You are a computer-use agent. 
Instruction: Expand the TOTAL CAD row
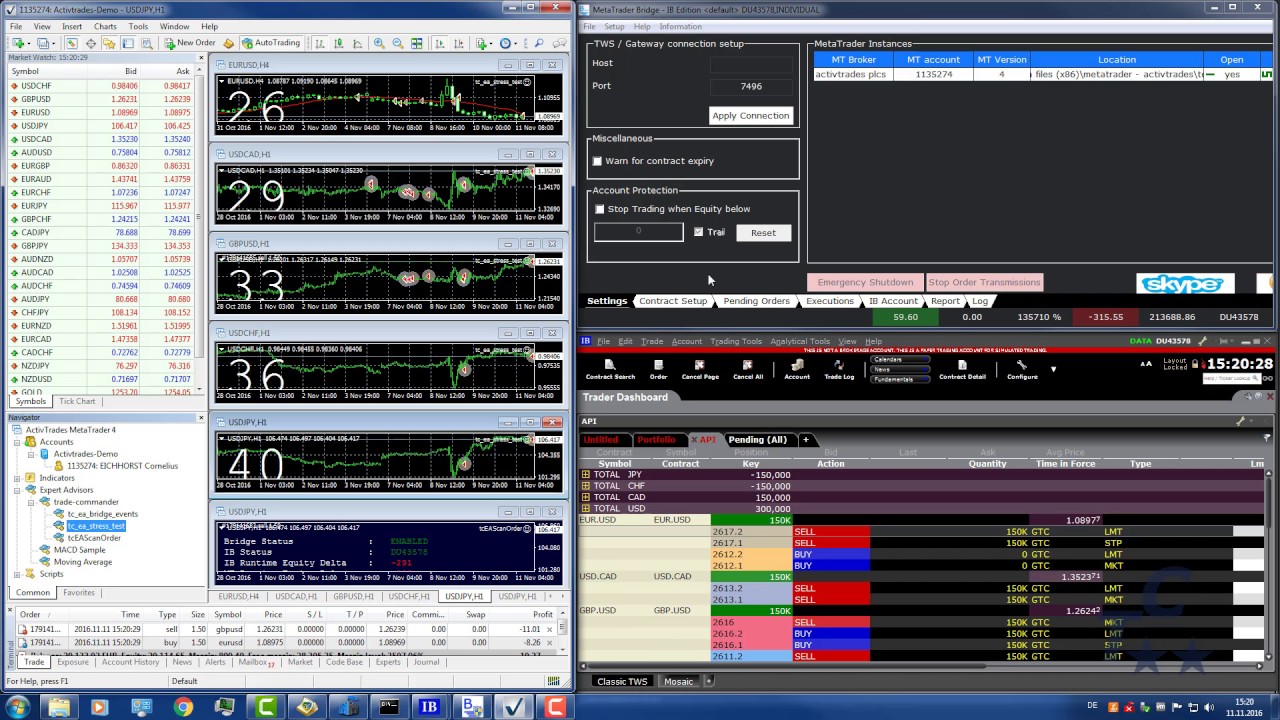click(586, 497)
